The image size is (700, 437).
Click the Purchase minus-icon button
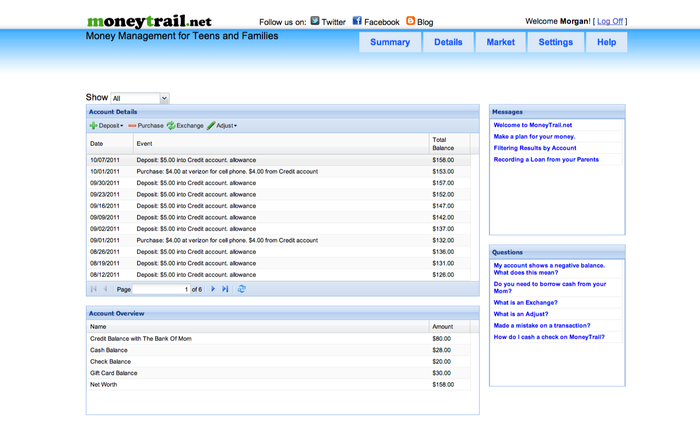tap(146, 126)
